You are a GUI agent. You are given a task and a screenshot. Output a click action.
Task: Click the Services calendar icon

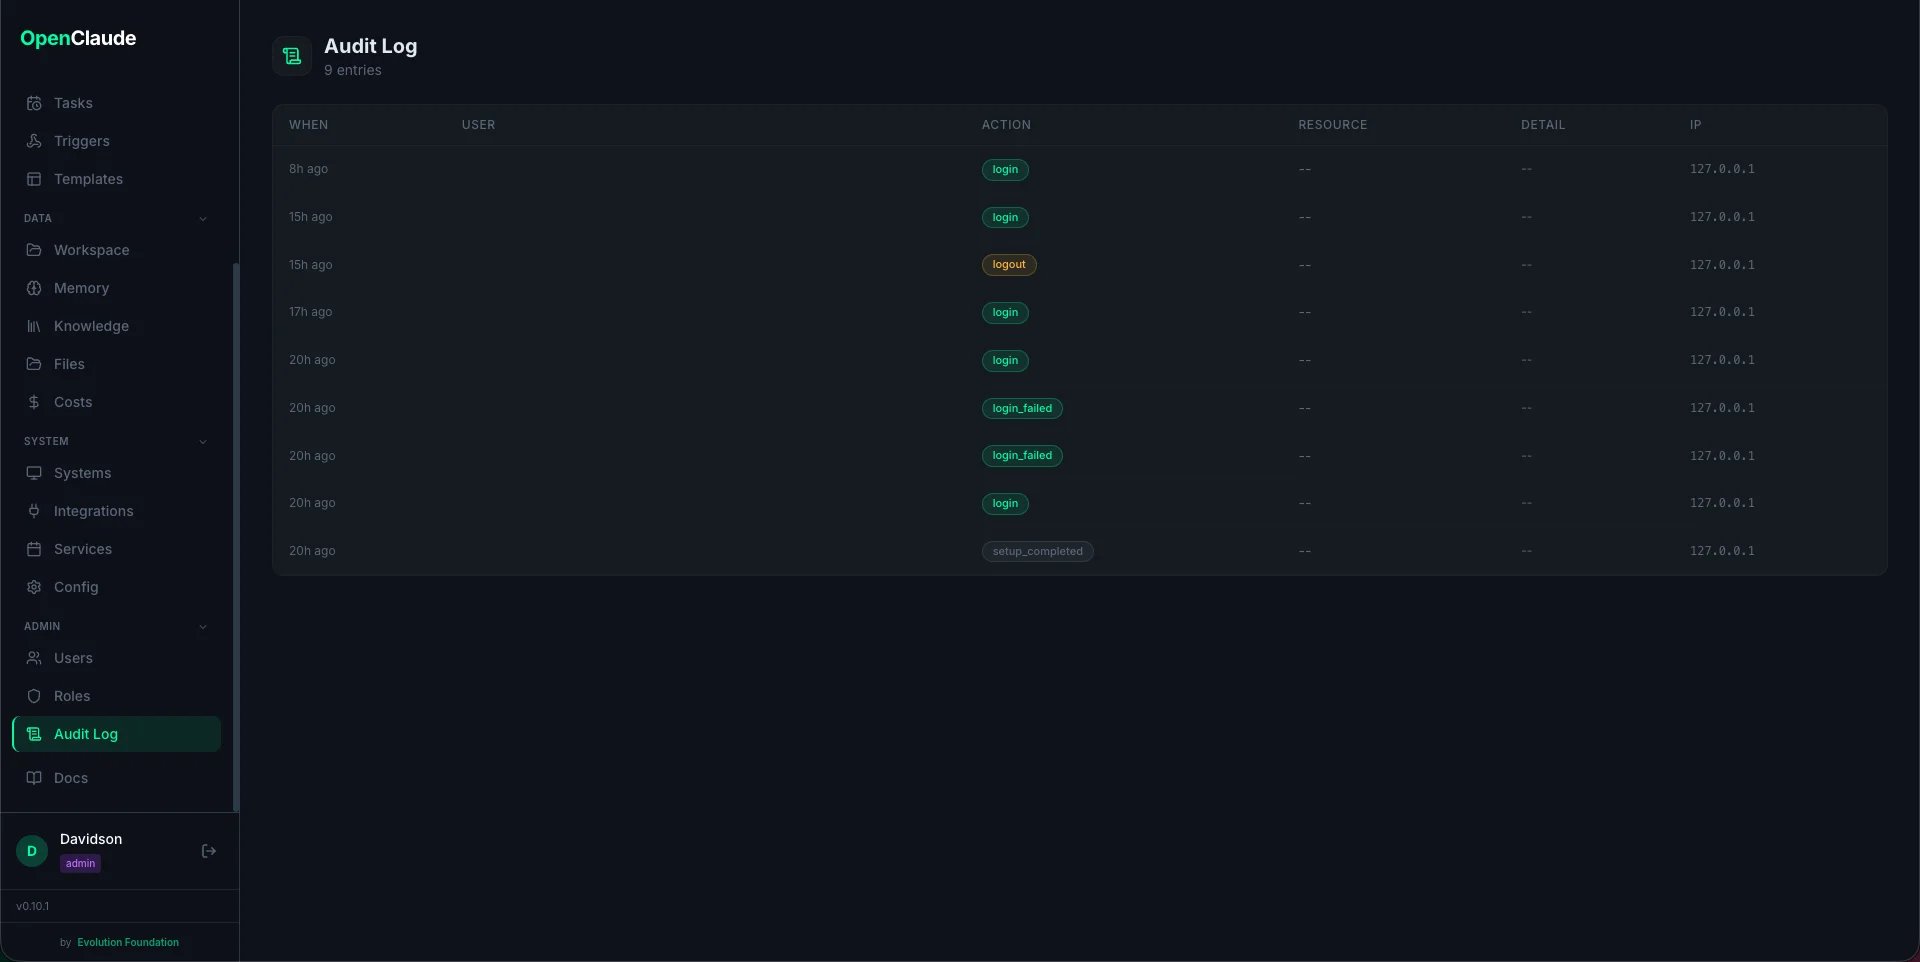(x=34, y=549)
